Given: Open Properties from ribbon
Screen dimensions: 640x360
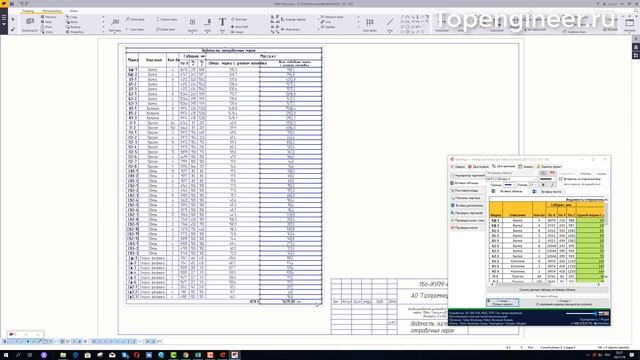Looking at the screenshot, I should (75, 31).
